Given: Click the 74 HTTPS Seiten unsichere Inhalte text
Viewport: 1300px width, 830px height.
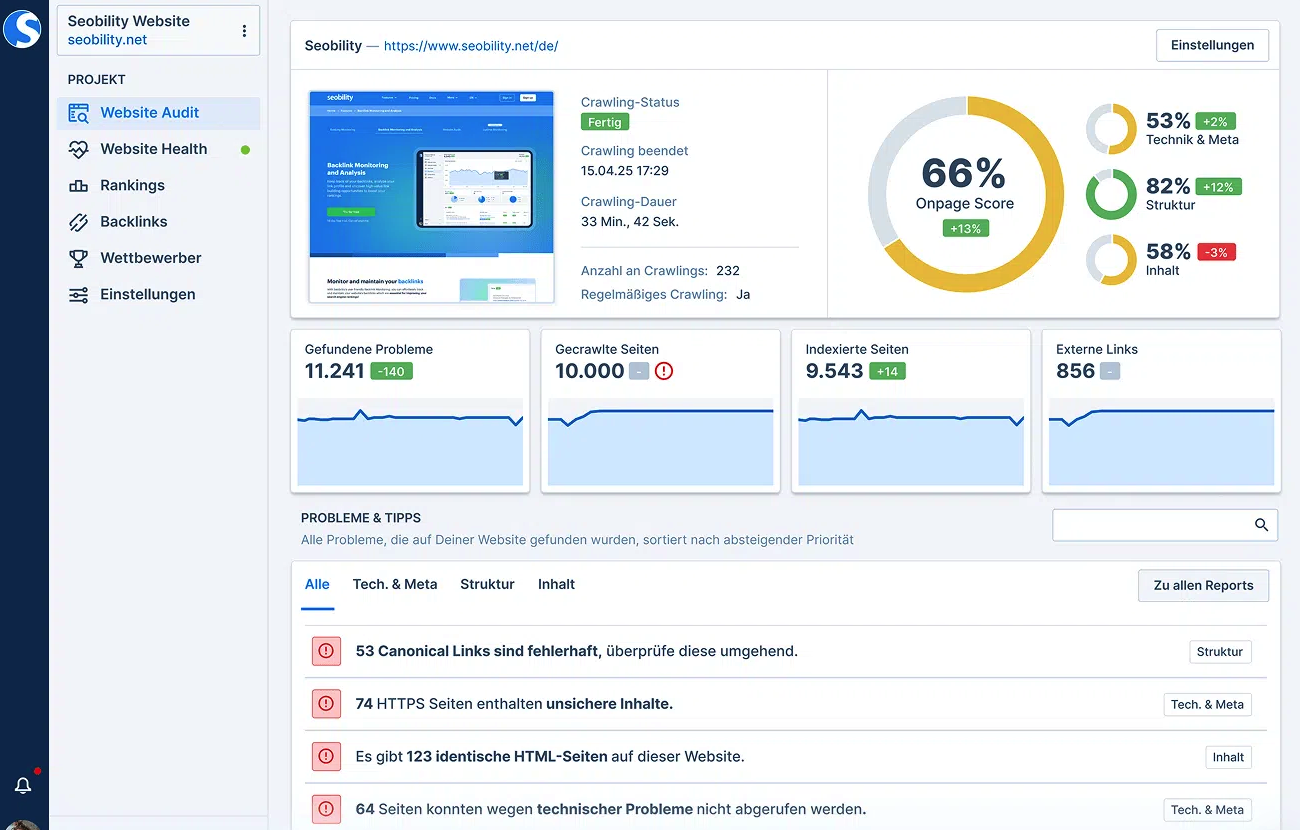Looking at the screenshot, I should tap(514, 704).
